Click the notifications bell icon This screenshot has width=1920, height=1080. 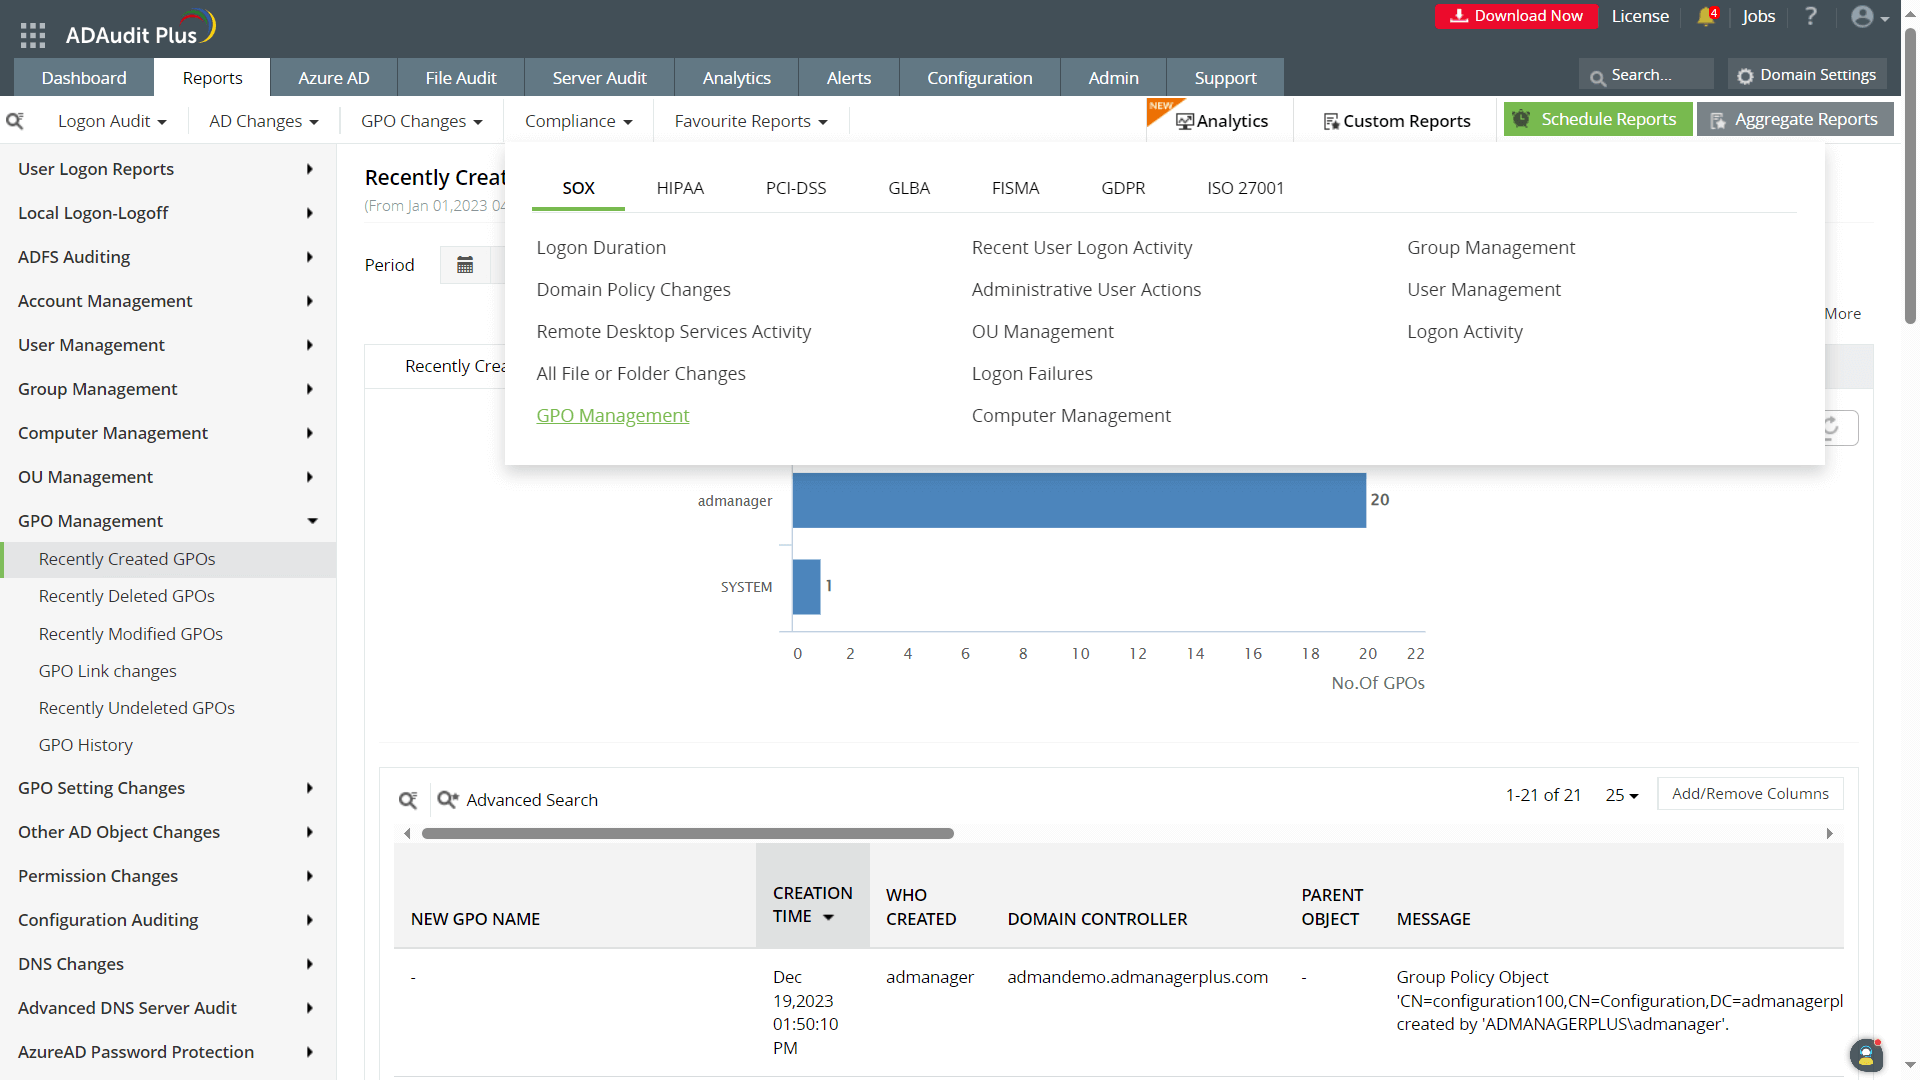pyautogui.click(x=1706, y=17)
